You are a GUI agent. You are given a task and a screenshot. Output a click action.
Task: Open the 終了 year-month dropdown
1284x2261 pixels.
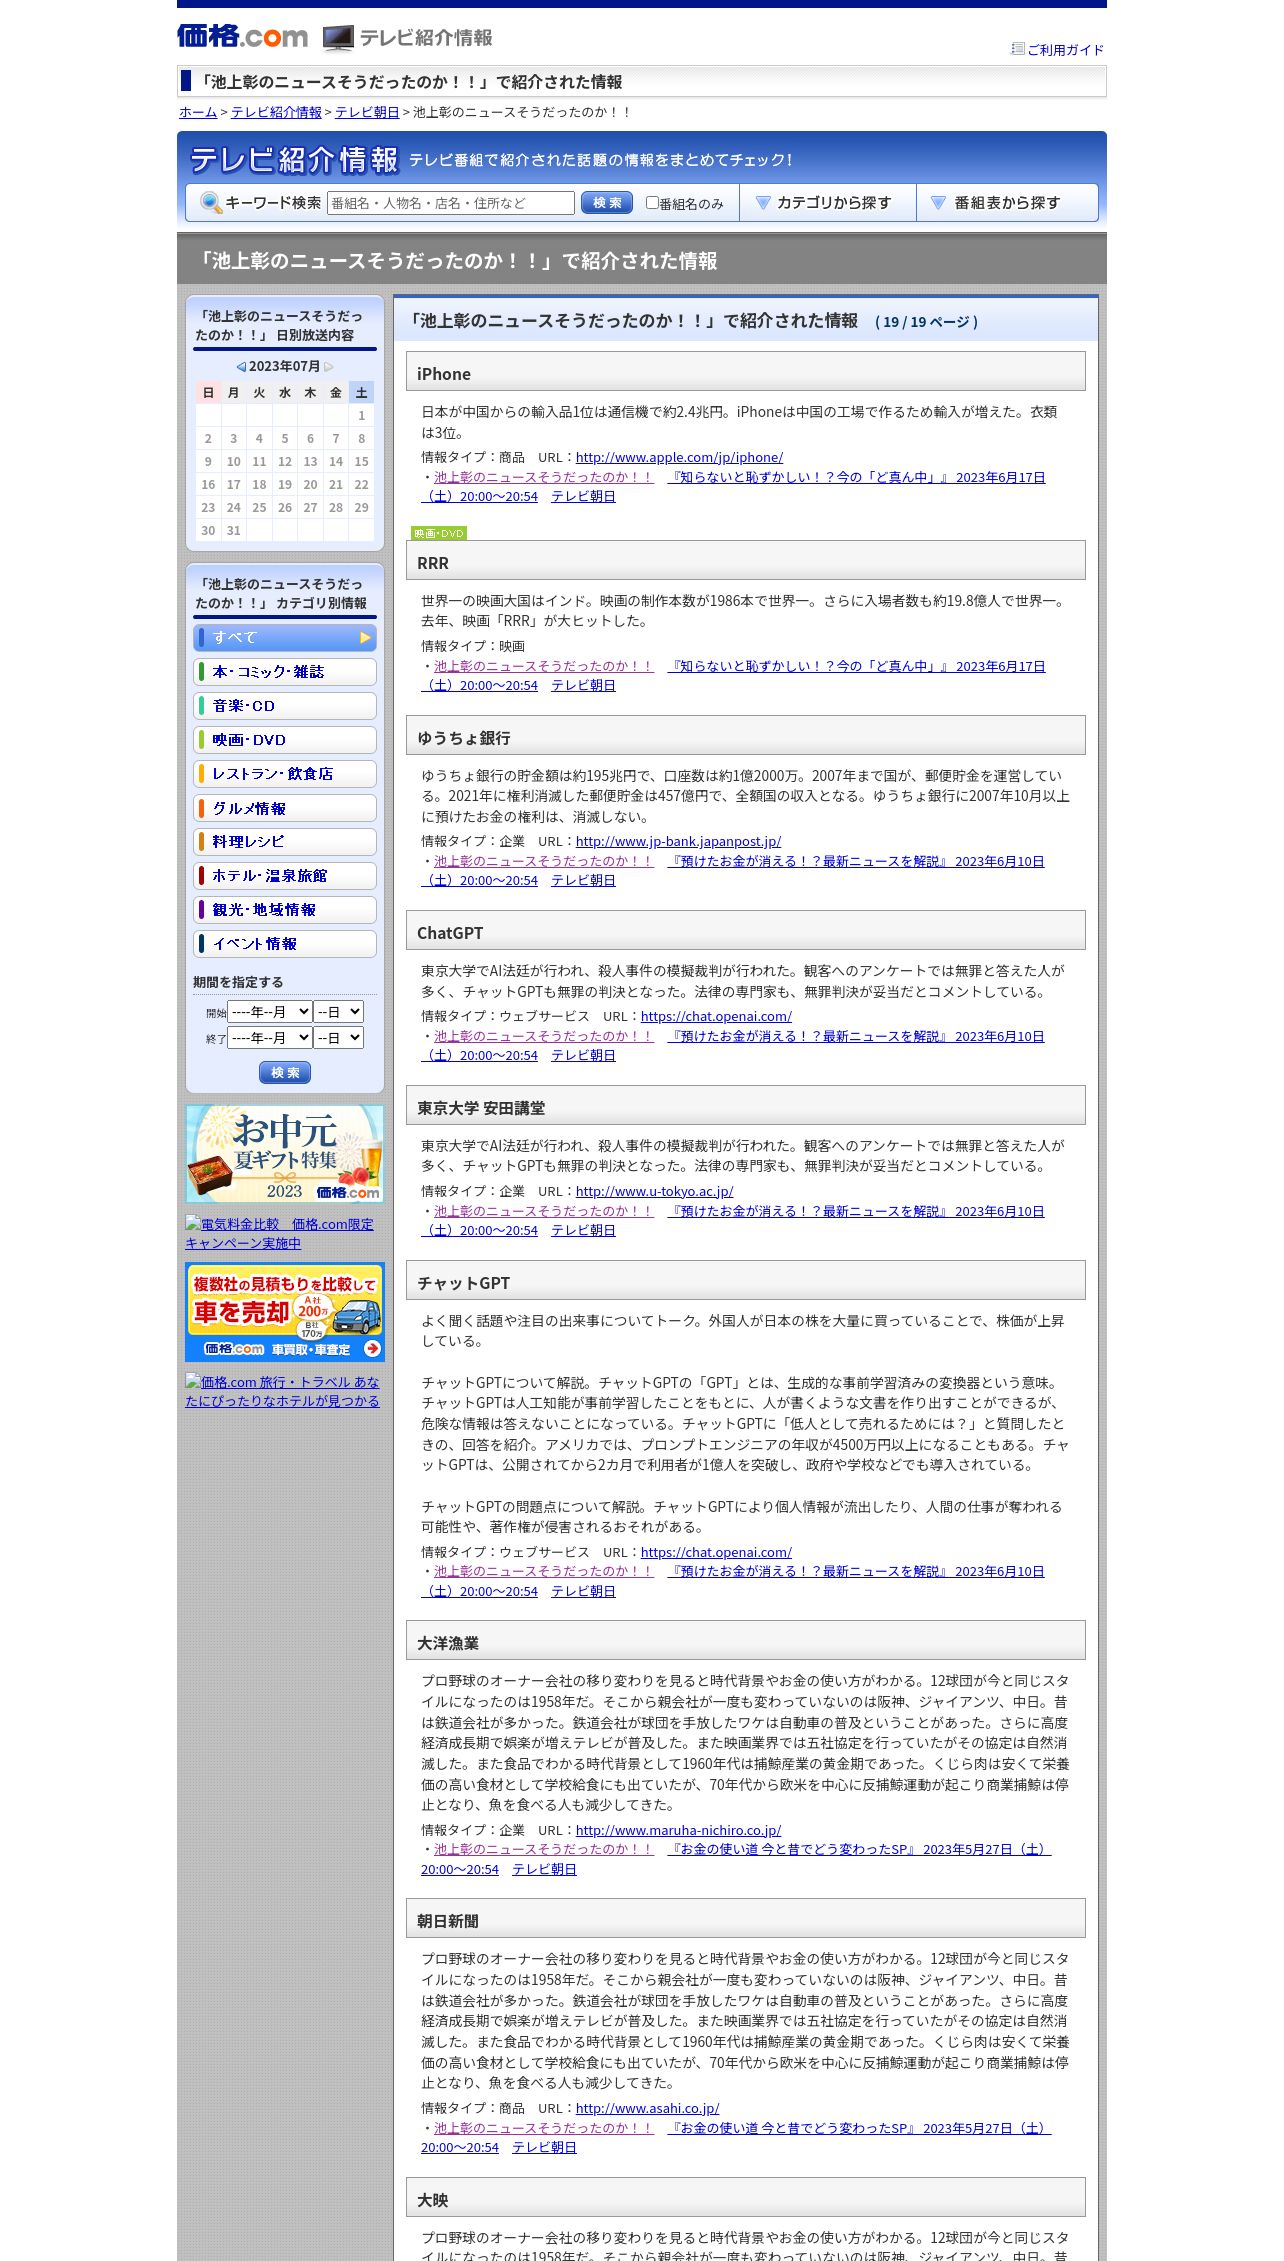(x=270, y=1038)
